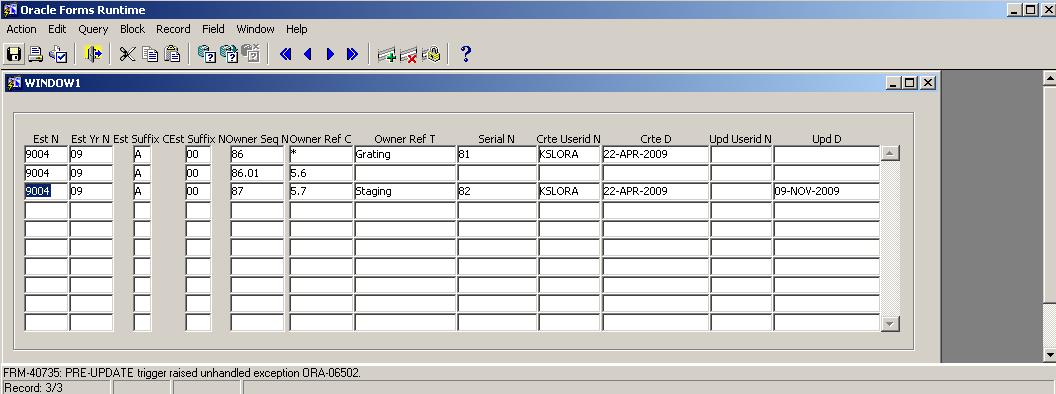Click the Insert Record icon

[x=387, y=54]
